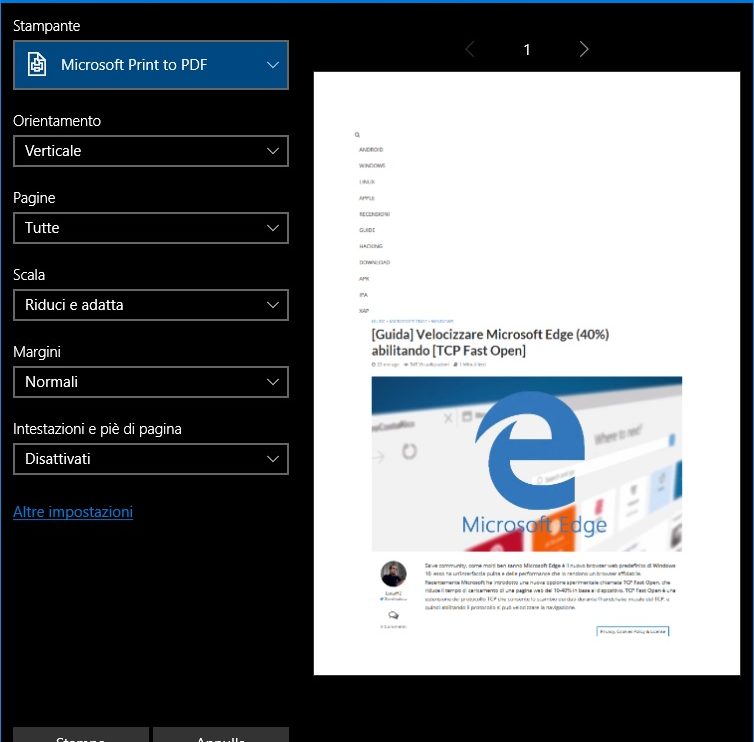Image resolution: width=754 pixels, height=742 pixels.
Task: Click the Microsoft Edge image in preview
Action: pyautogui.click(x=527, y=464)
